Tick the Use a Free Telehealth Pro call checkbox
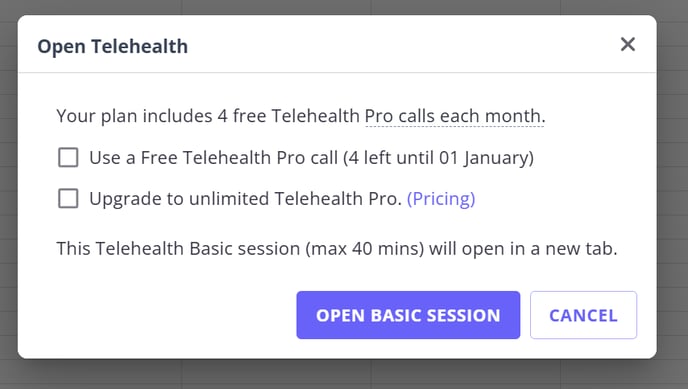Screen dimensions: 688x389 (68, 157)
